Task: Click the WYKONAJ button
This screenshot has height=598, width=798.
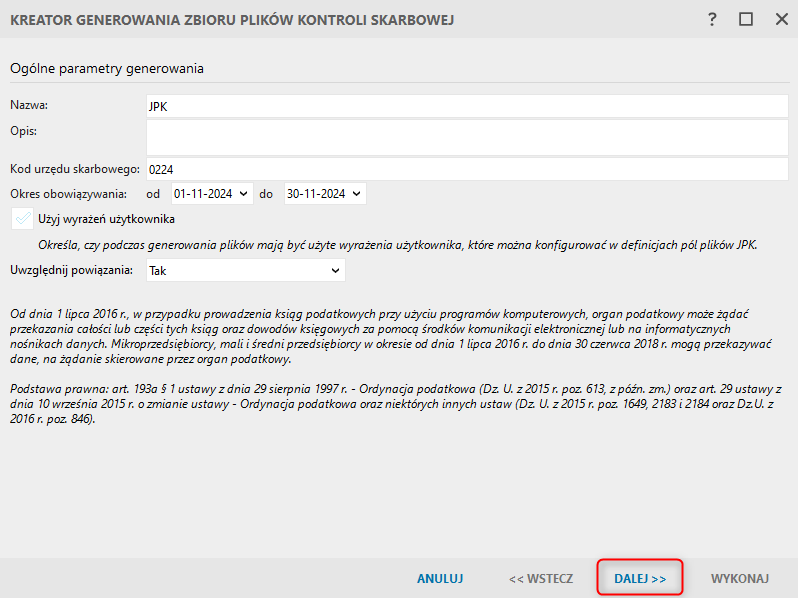Action: coord(739,579)
